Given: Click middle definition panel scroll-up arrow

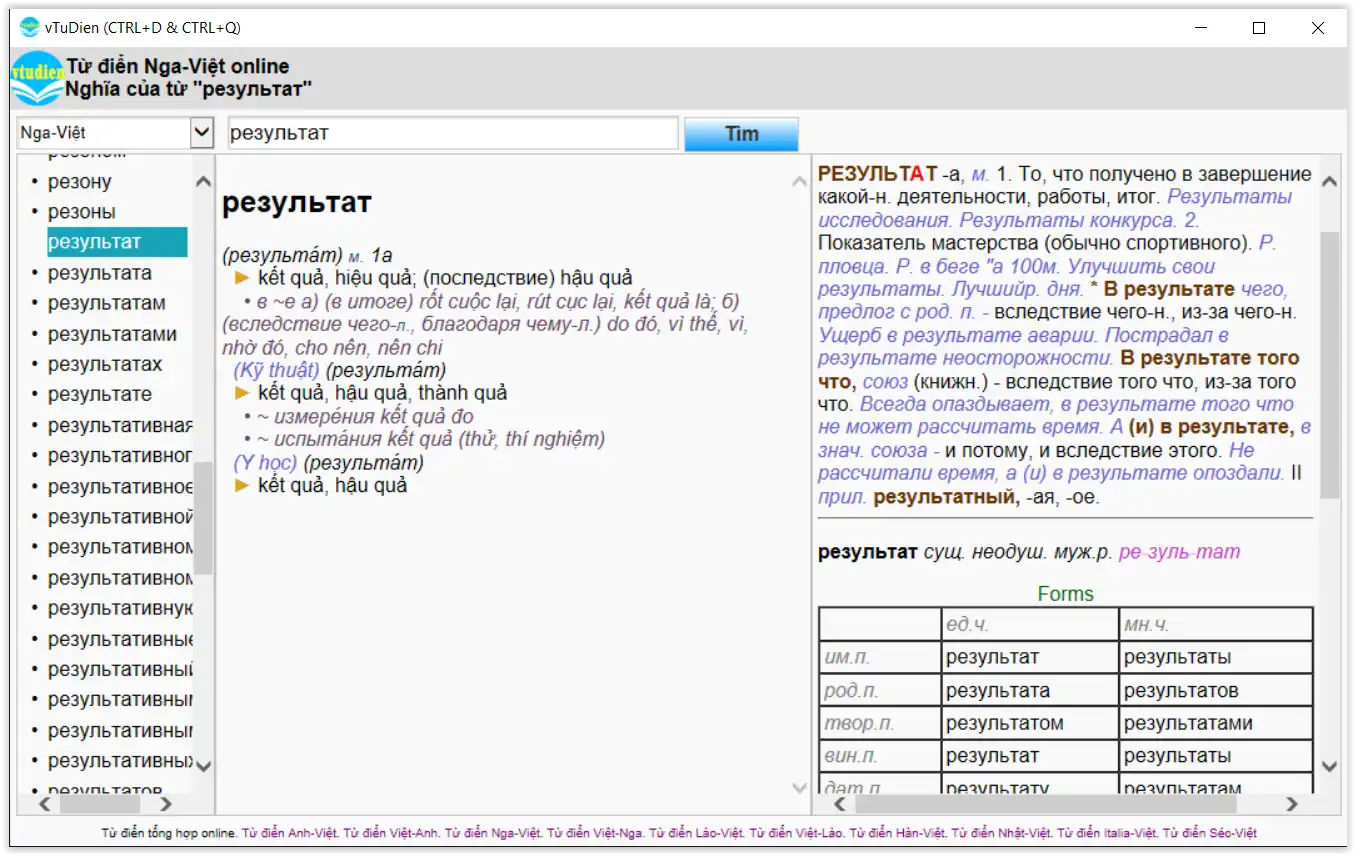Looking at the screenshot, I should (799, 181).
